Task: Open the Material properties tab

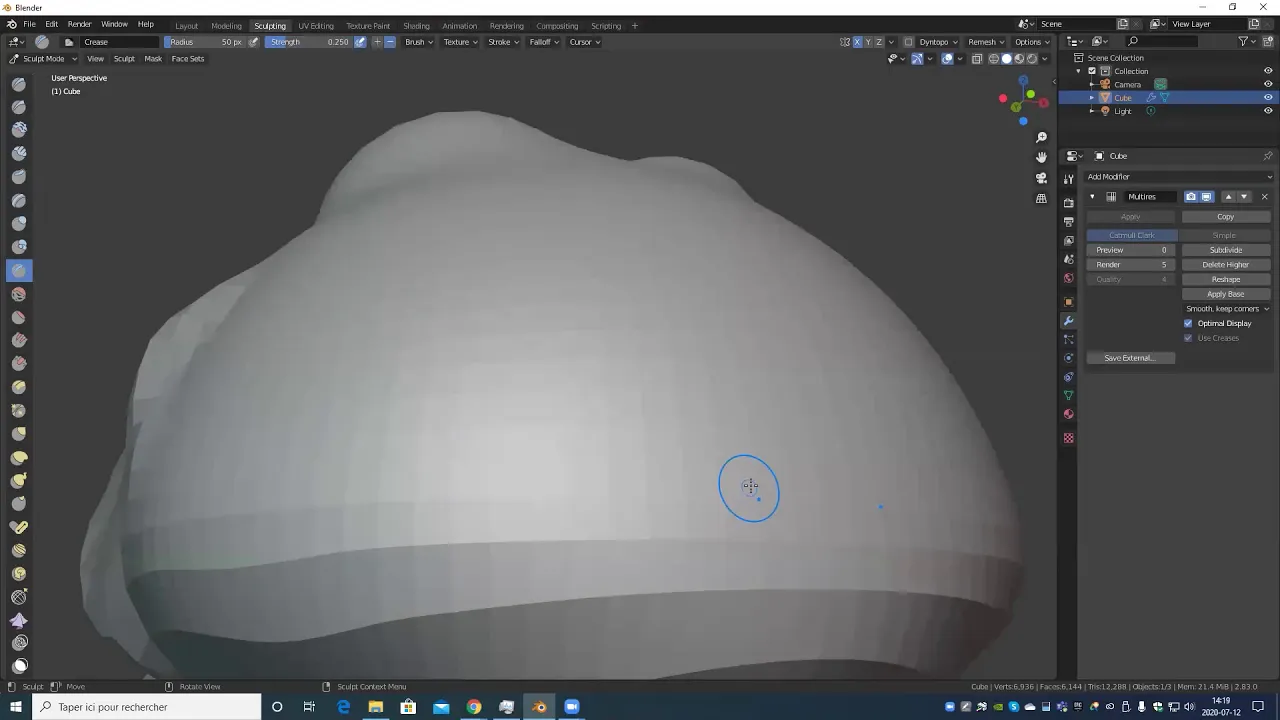Action: pyautogui.click(x=1068, y=415)
